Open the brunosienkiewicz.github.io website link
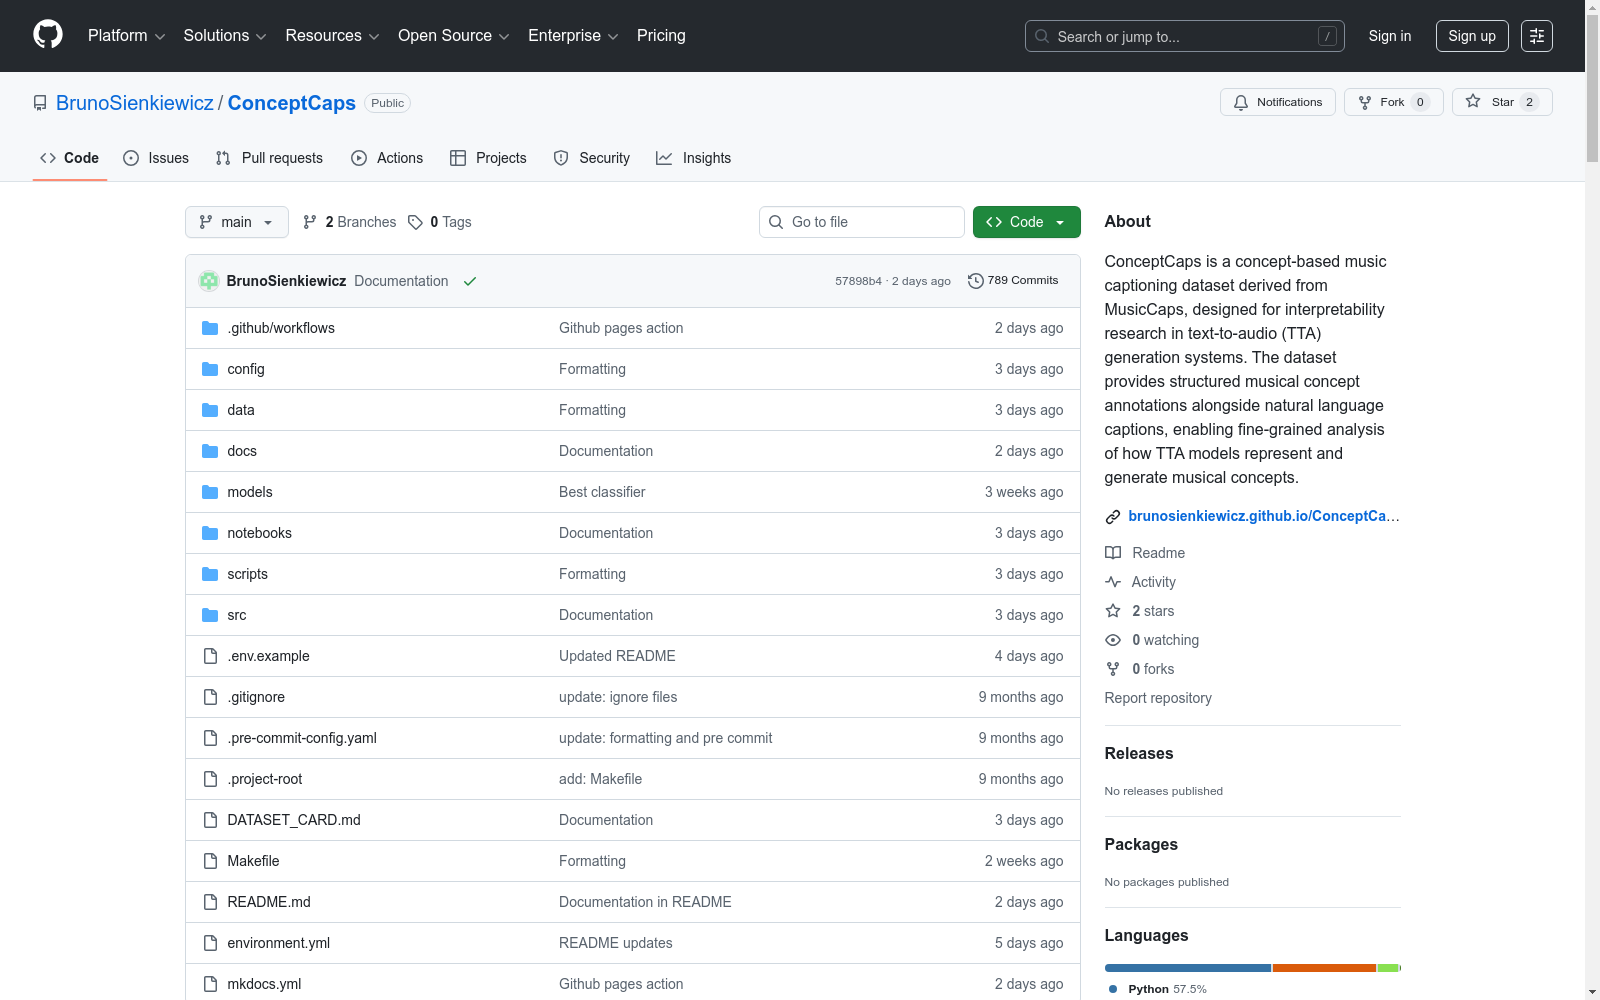1600x1000 pixels. (1264, 516)
